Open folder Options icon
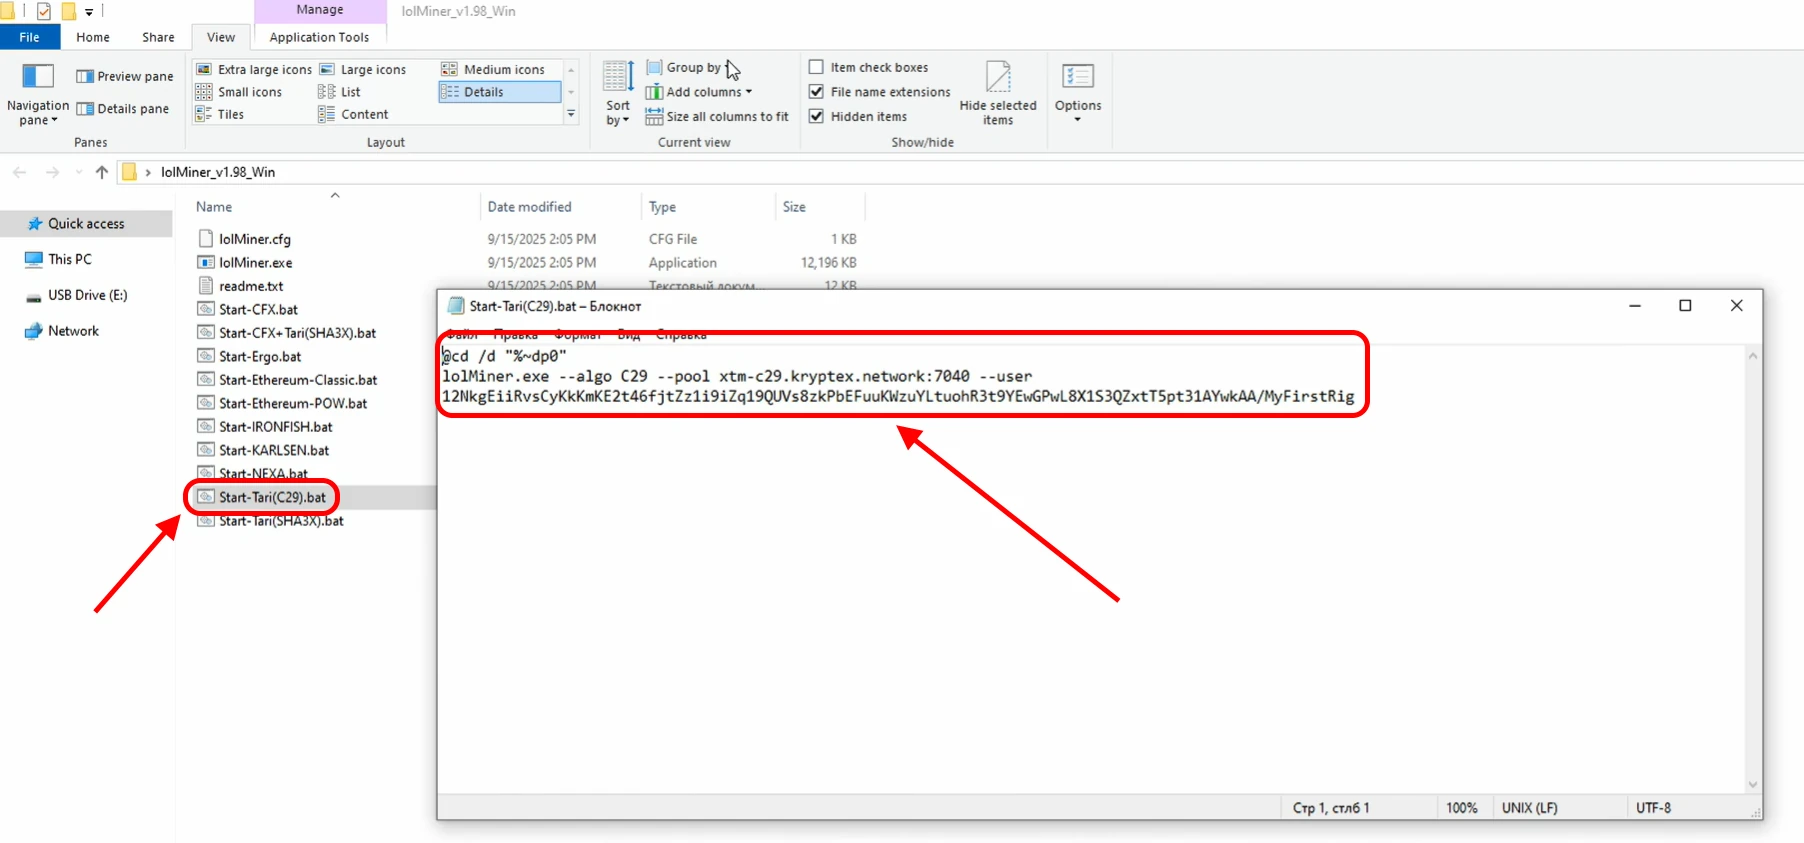1804x843 pixels. point(1077,79)
